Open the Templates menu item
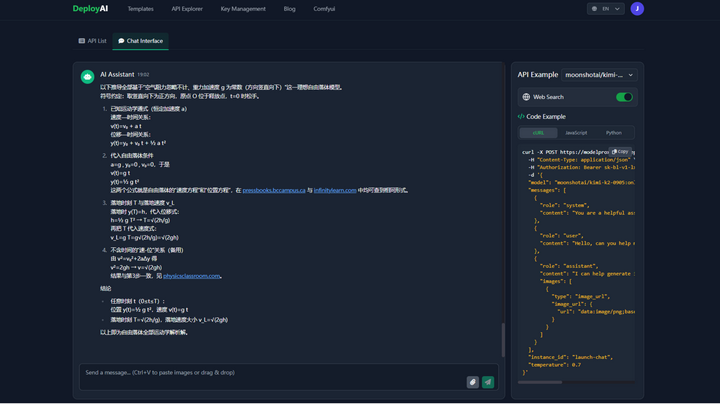 (141, 9)
